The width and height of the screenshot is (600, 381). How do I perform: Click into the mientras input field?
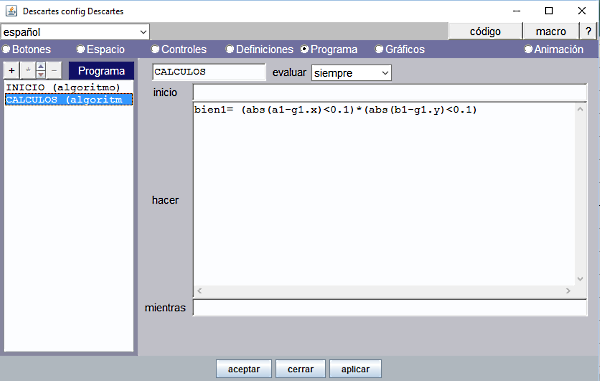point(390,308)
